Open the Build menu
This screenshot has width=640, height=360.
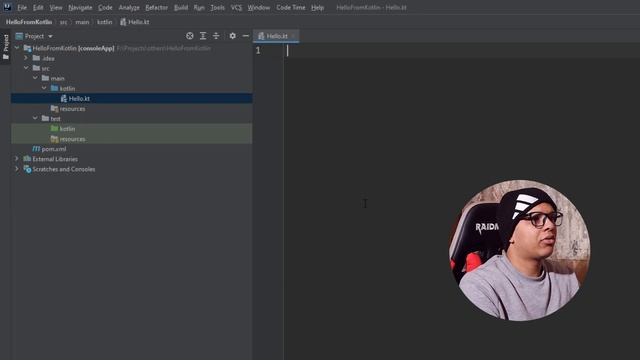(x=181, y=7)
